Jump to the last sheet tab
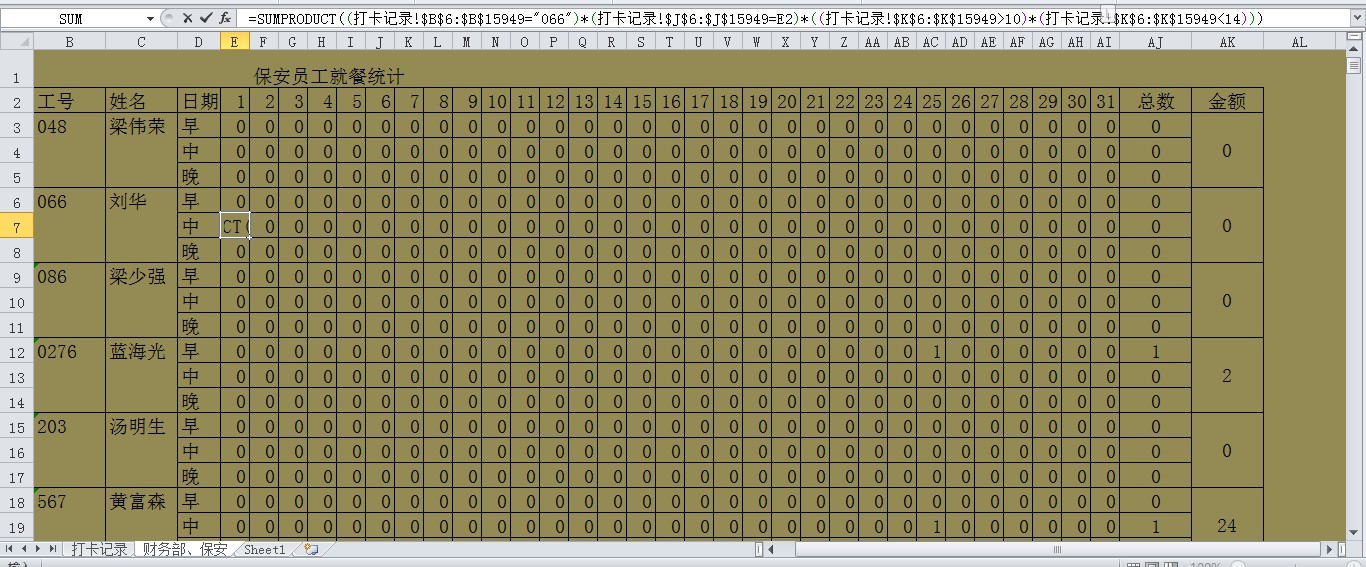 coord(53,549)
